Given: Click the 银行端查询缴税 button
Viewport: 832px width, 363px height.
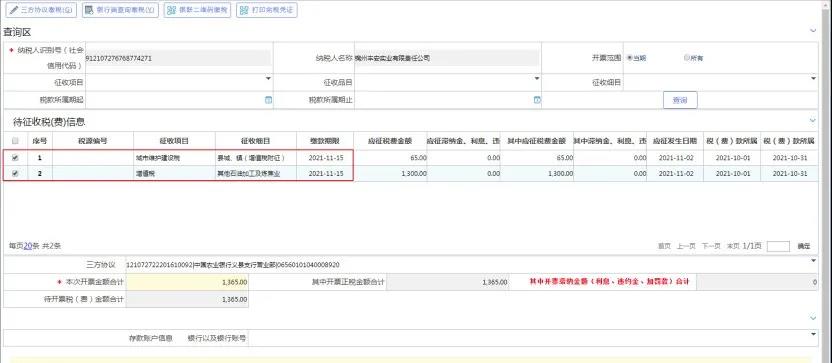Looking at the screenshot, I should [120, 10].
